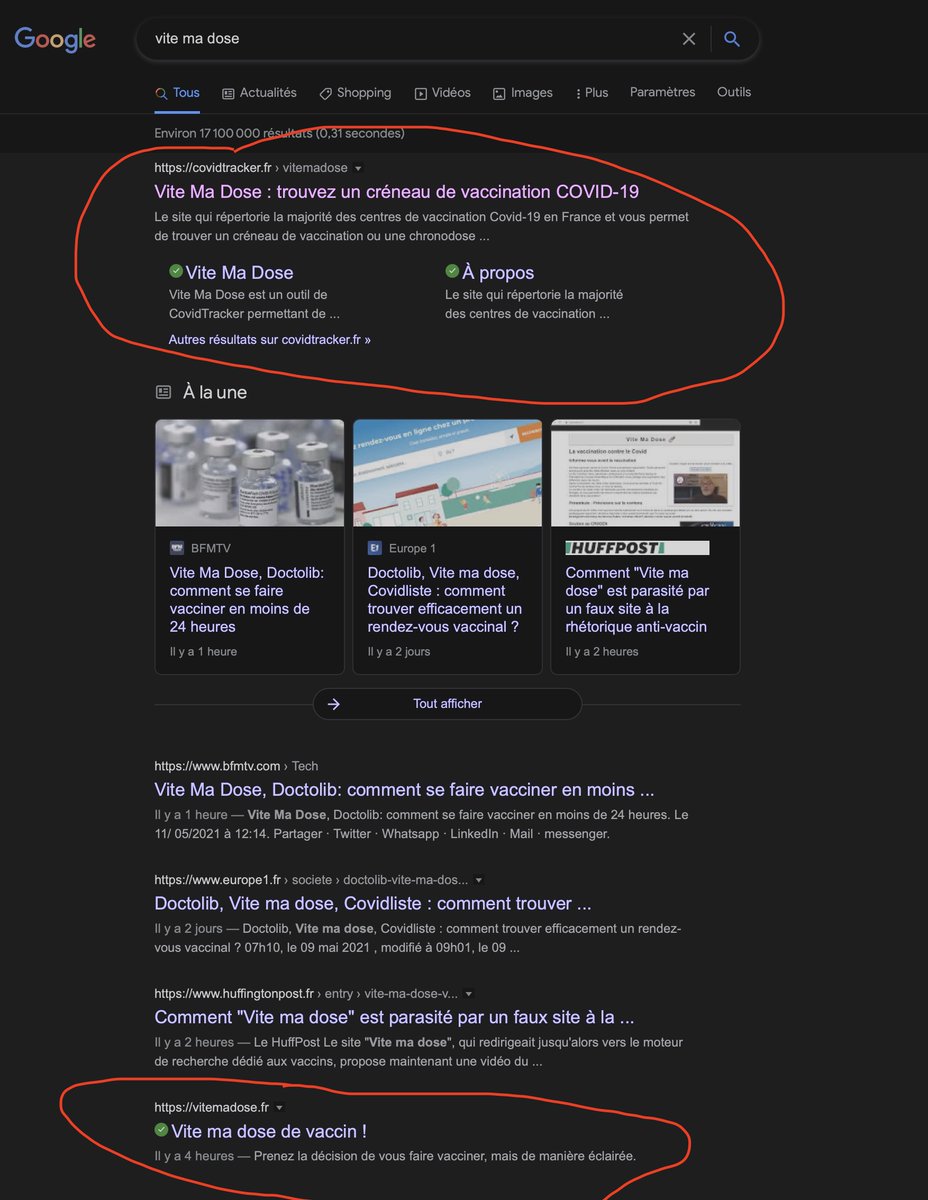Open Europe 1 card 'comment trouver efficacement'
This screenshot has height=1200, width=928.
coord(445,600)
